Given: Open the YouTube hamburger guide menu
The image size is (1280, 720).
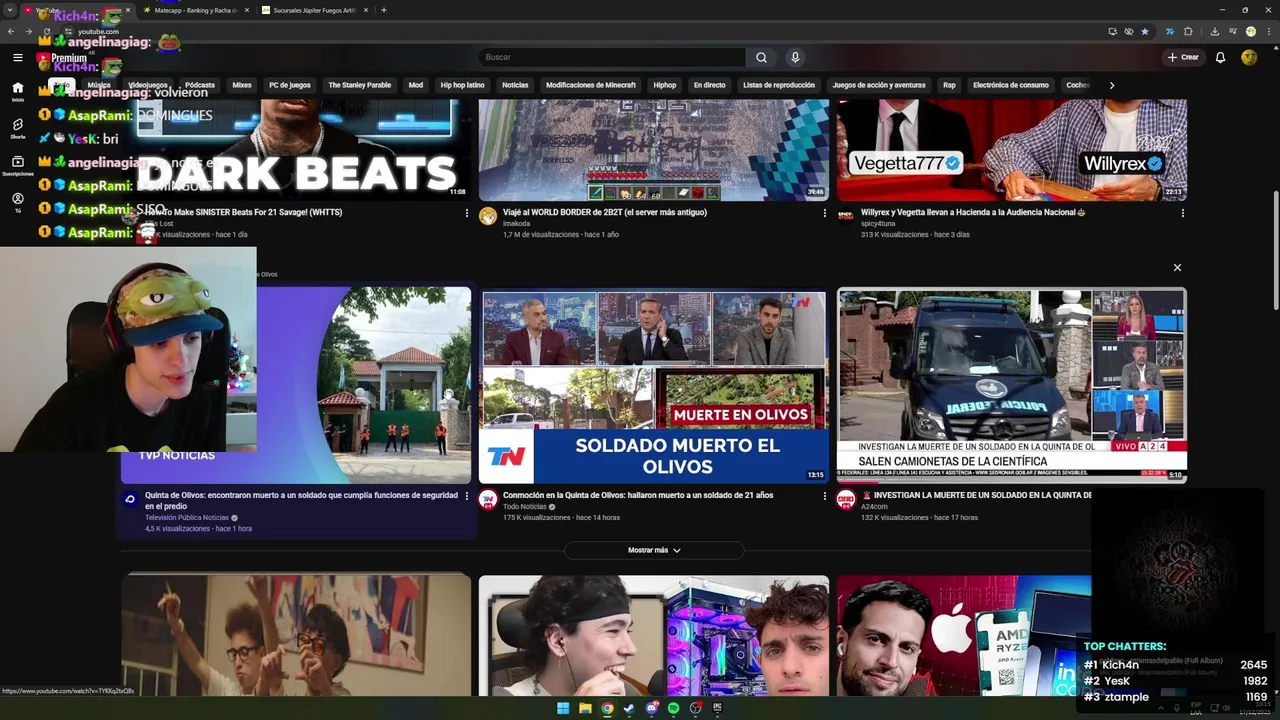Looking at the screenshot, I should (x=17, y=57).
